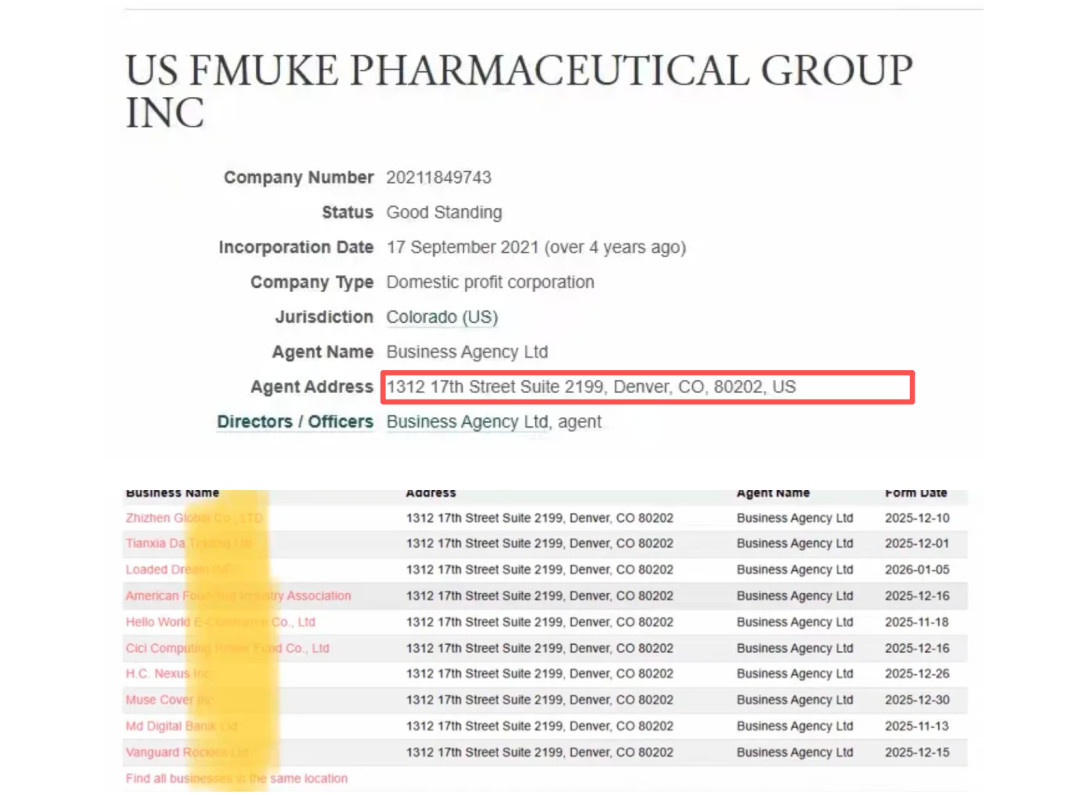Click the Form Date column header
1080x795 pixels.
915,493
